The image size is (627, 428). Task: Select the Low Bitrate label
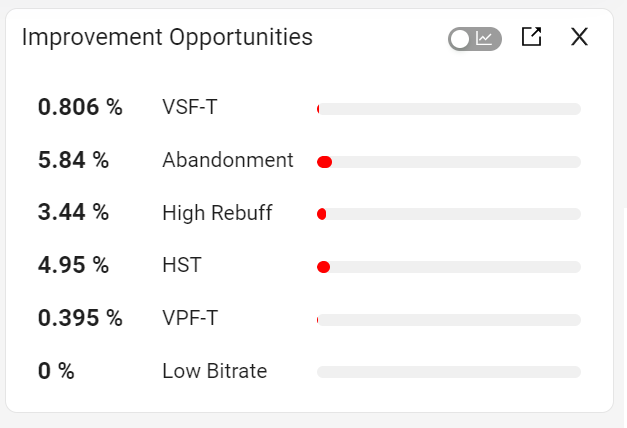coord(214,372)
